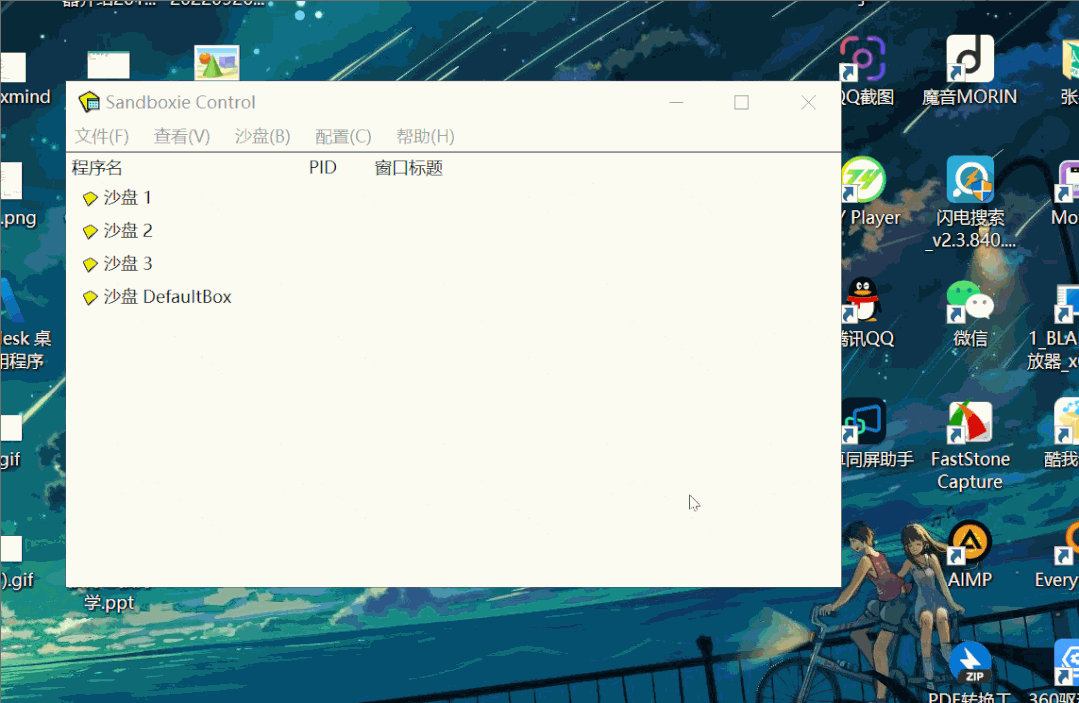Select the 闪电搜索 desktop icon

pos(970,203)
